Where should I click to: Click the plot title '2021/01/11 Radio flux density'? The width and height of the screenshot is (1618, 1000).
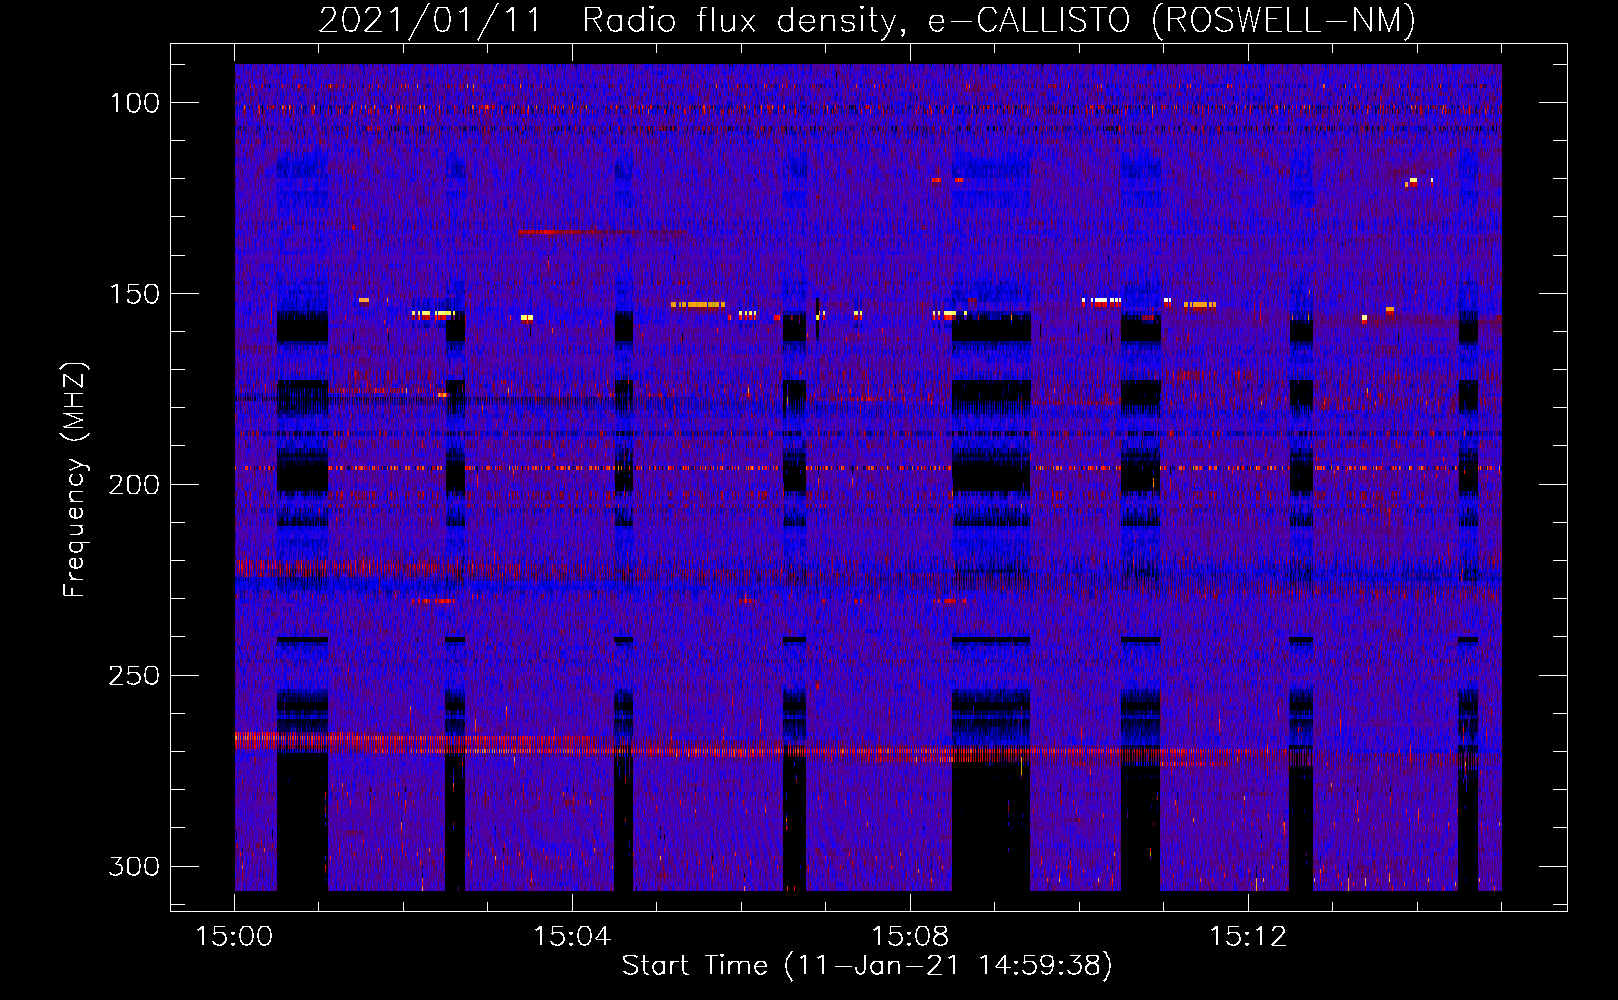pyautogui.click(x=867, y=20)
